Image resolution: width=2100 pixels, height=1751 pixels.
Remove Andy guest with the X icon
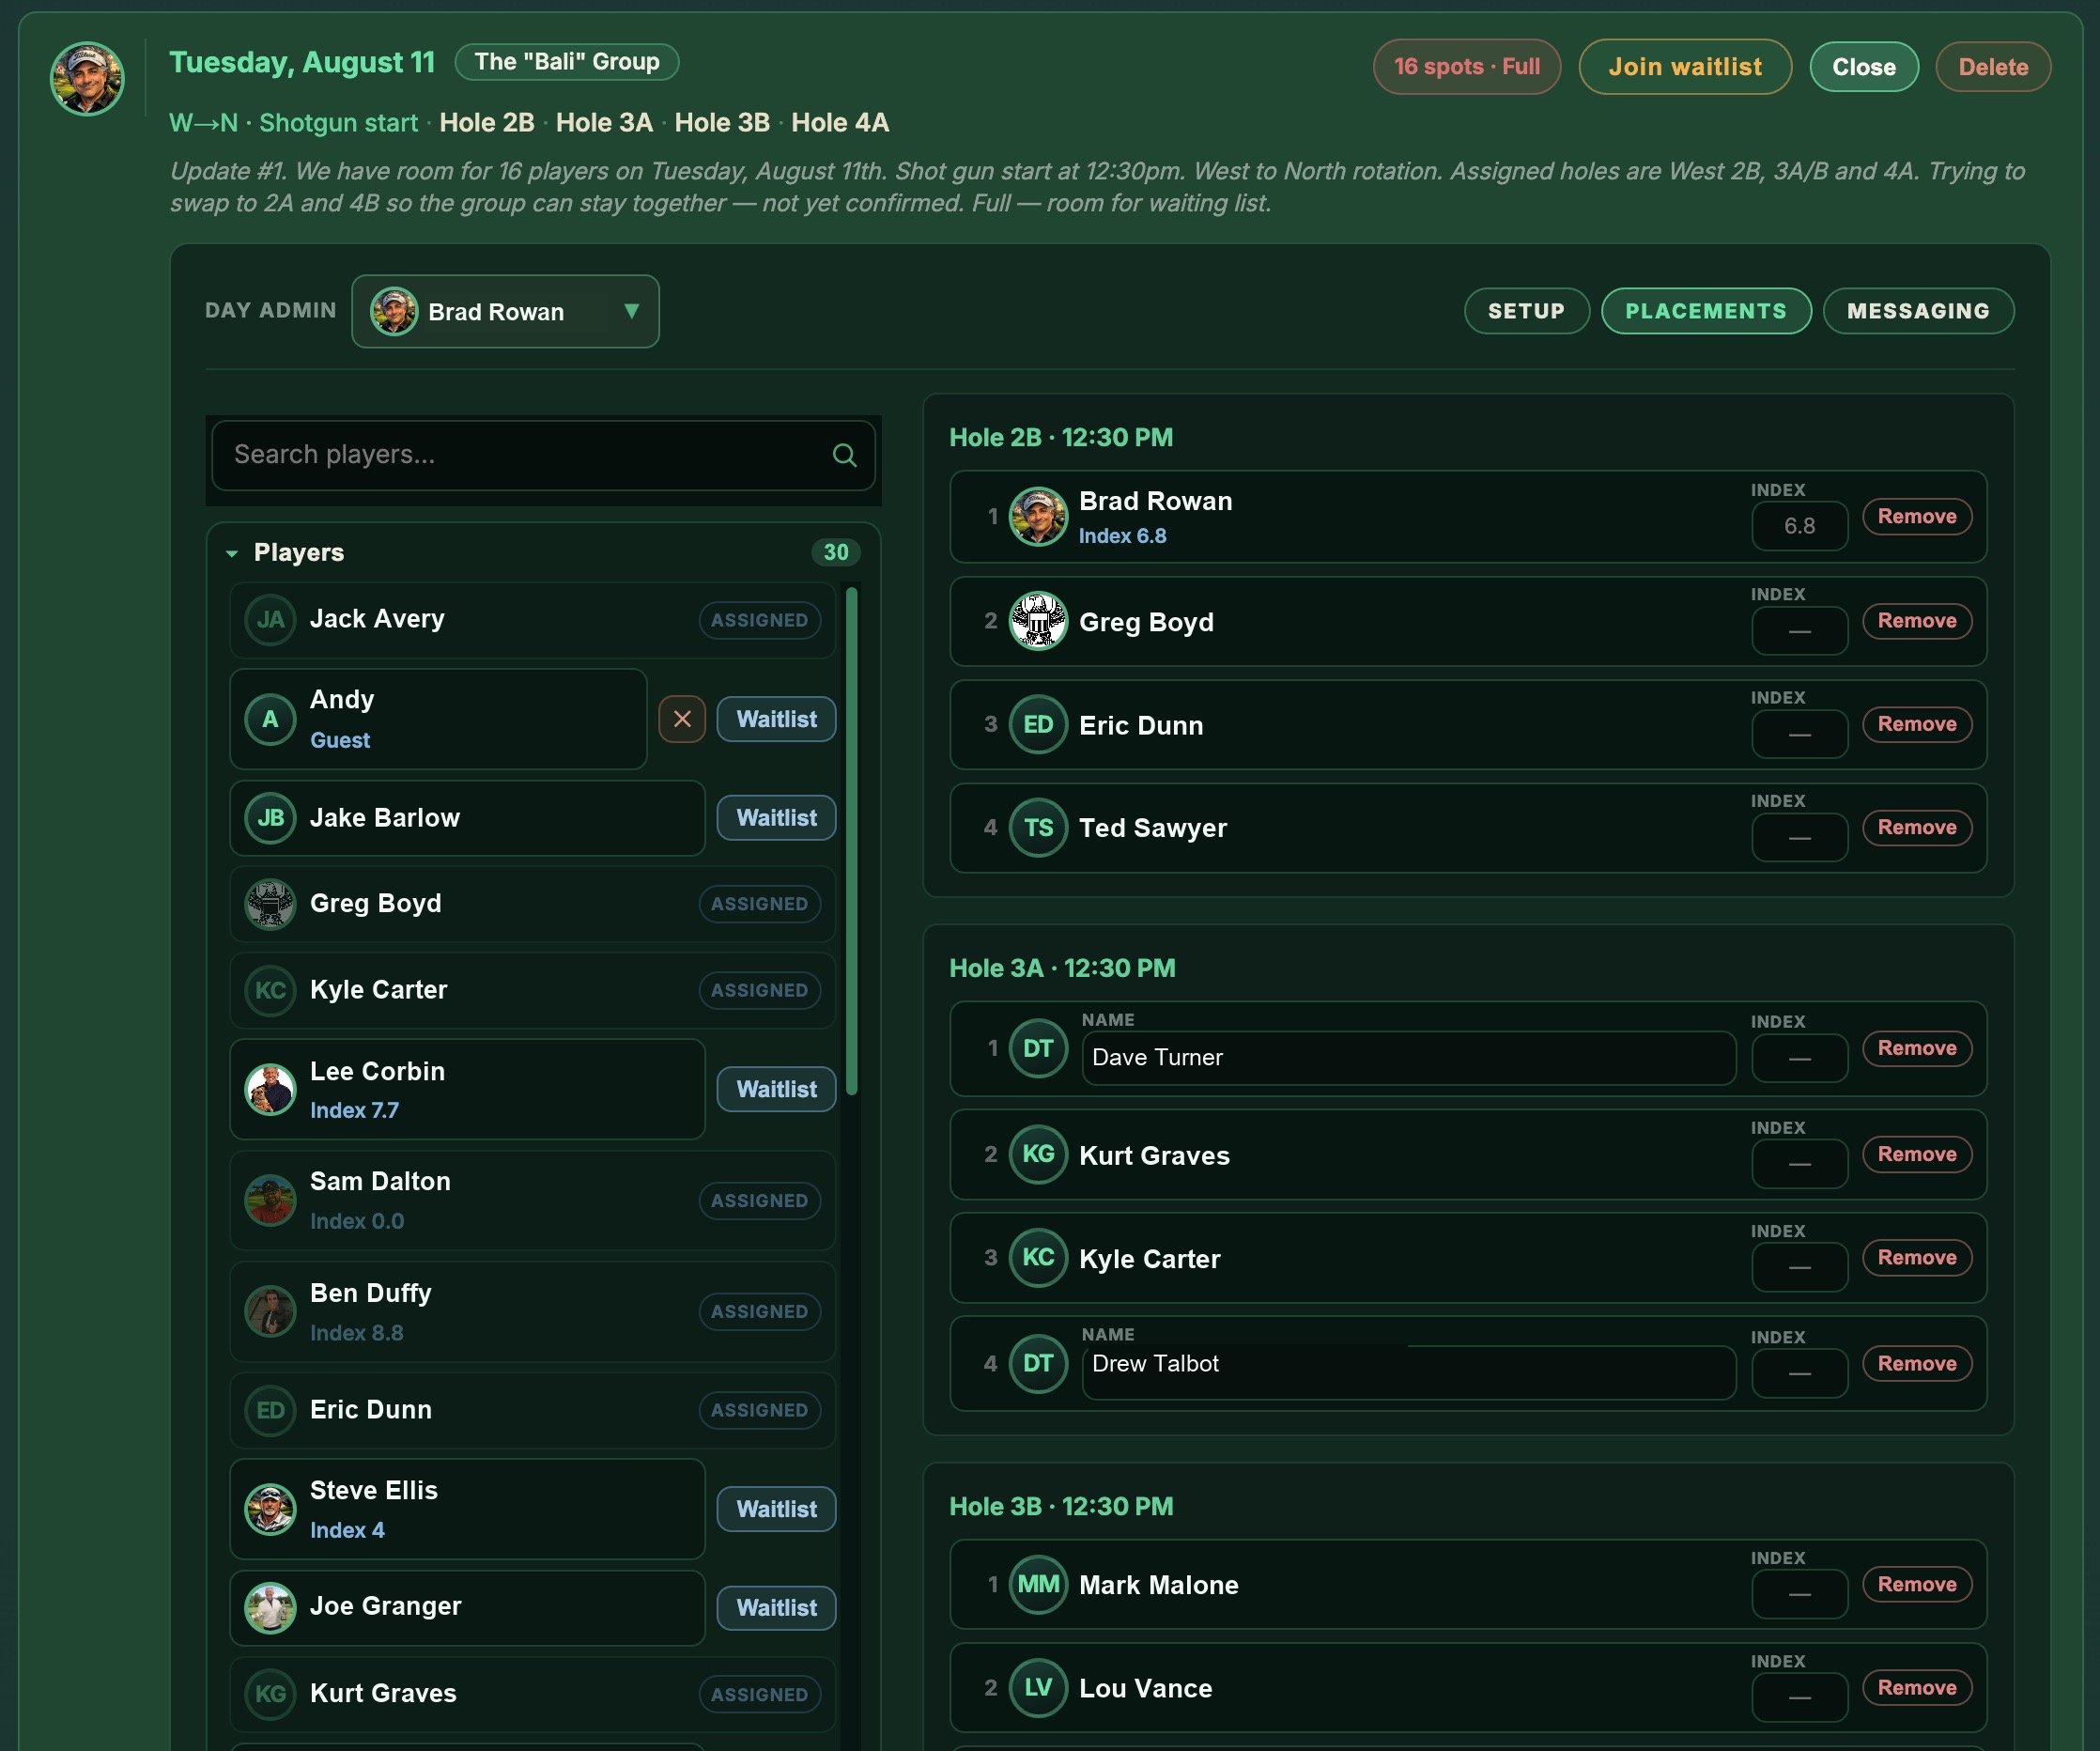click(x=682, y=719)
